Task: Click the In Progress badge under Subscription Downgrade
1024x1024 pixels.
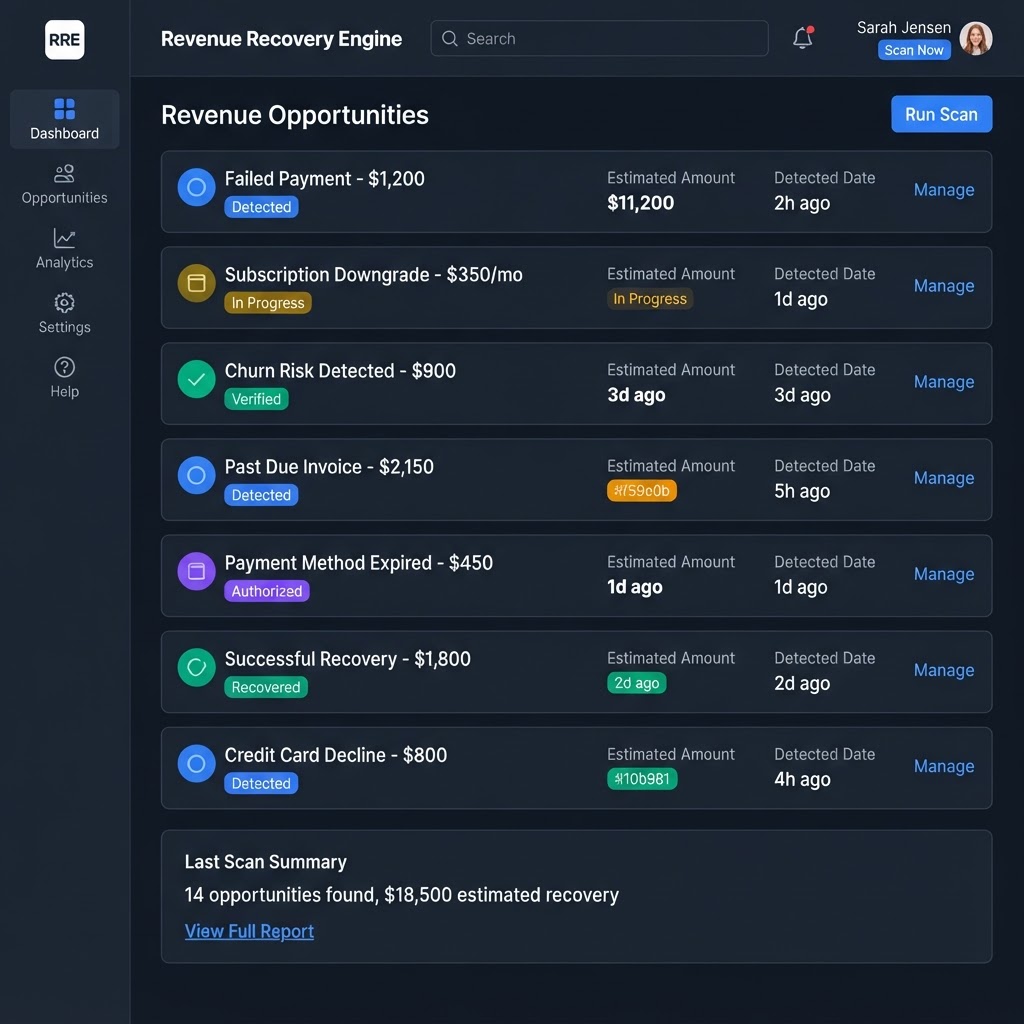Action: pos(268,303)
